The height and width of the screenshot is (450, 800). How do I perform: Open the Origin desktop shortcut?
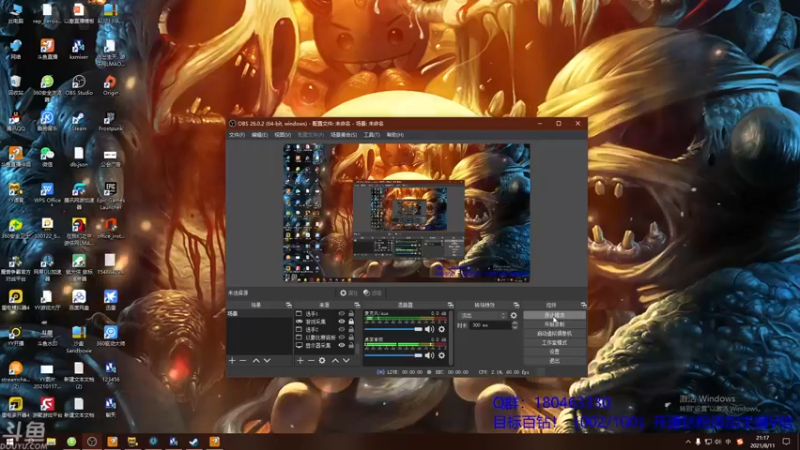point(110,85)
